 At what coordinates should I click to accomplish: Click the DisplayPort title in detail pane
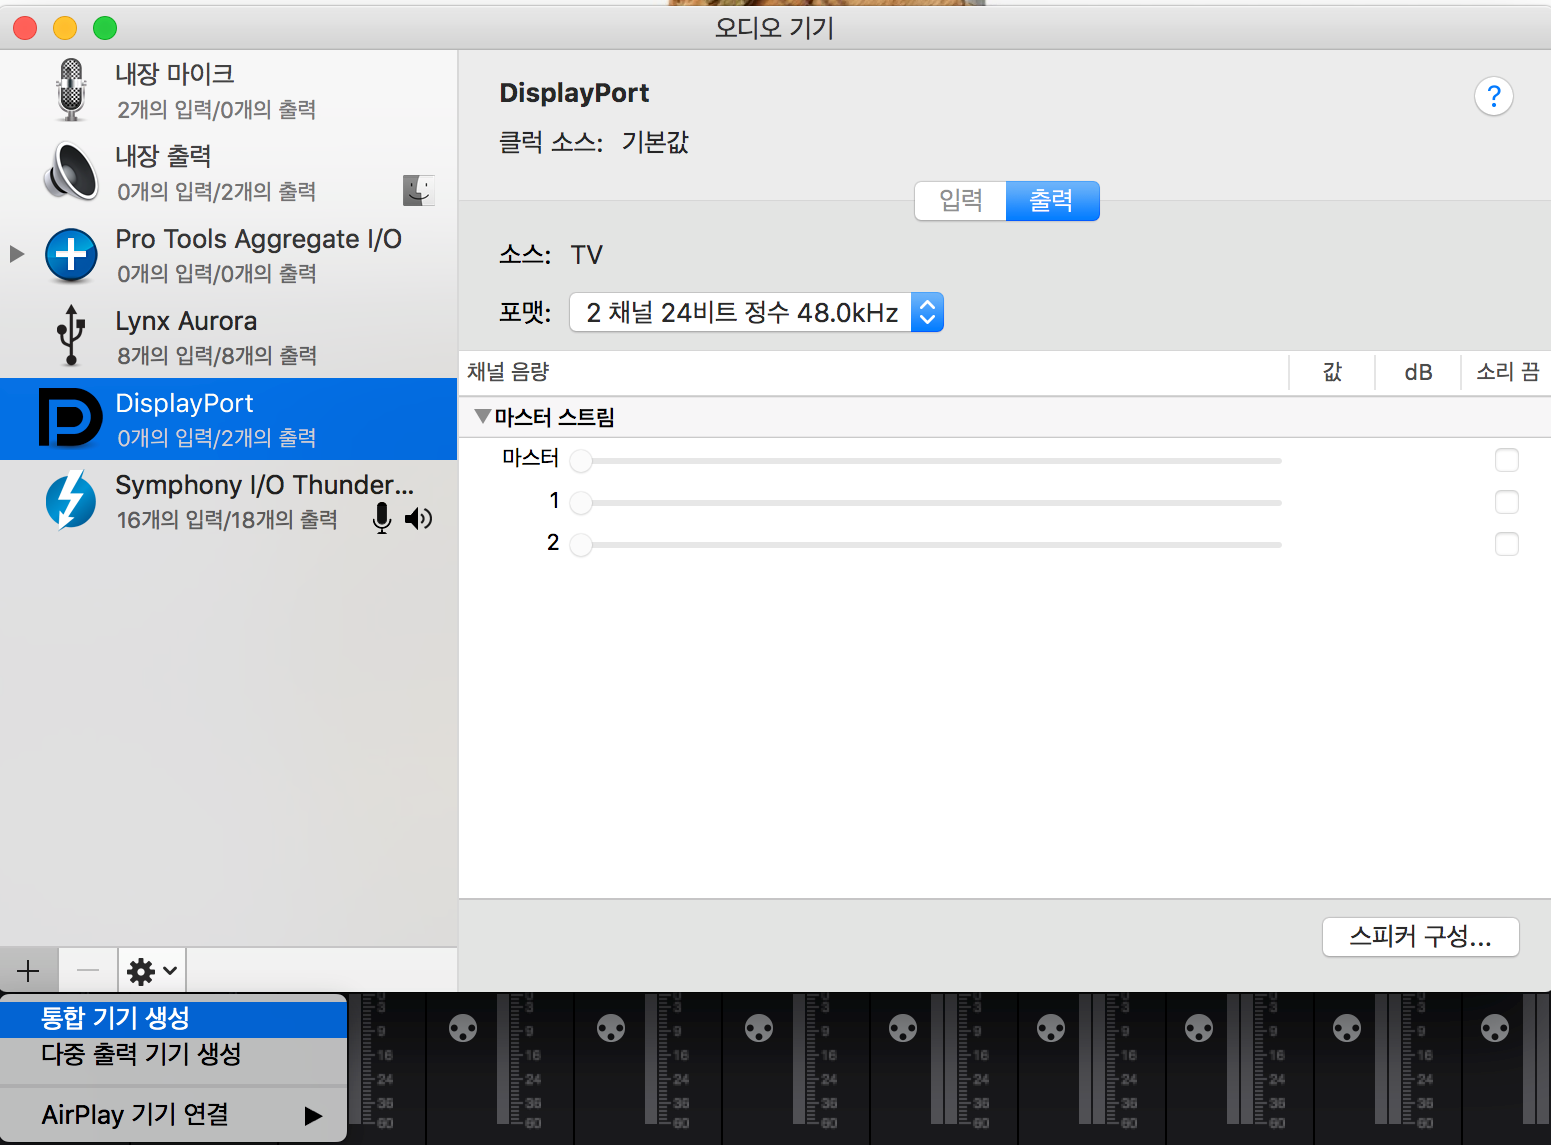(574, 93)
